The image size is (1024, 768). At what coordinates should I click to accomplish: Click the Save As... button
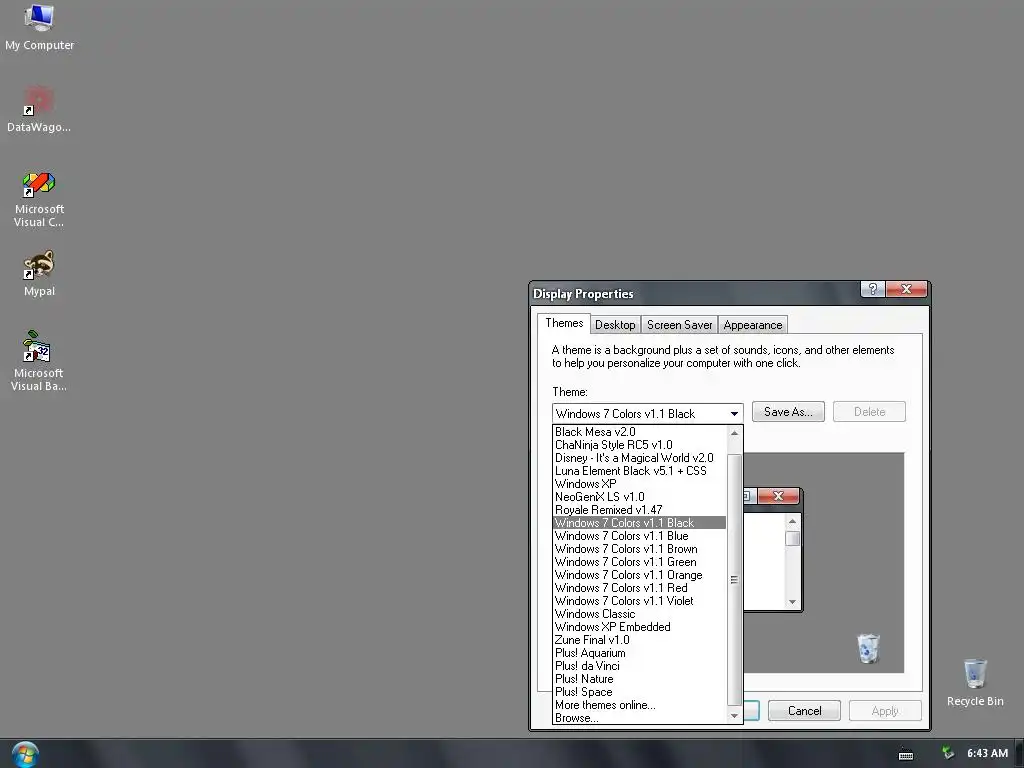click(788, 411)
